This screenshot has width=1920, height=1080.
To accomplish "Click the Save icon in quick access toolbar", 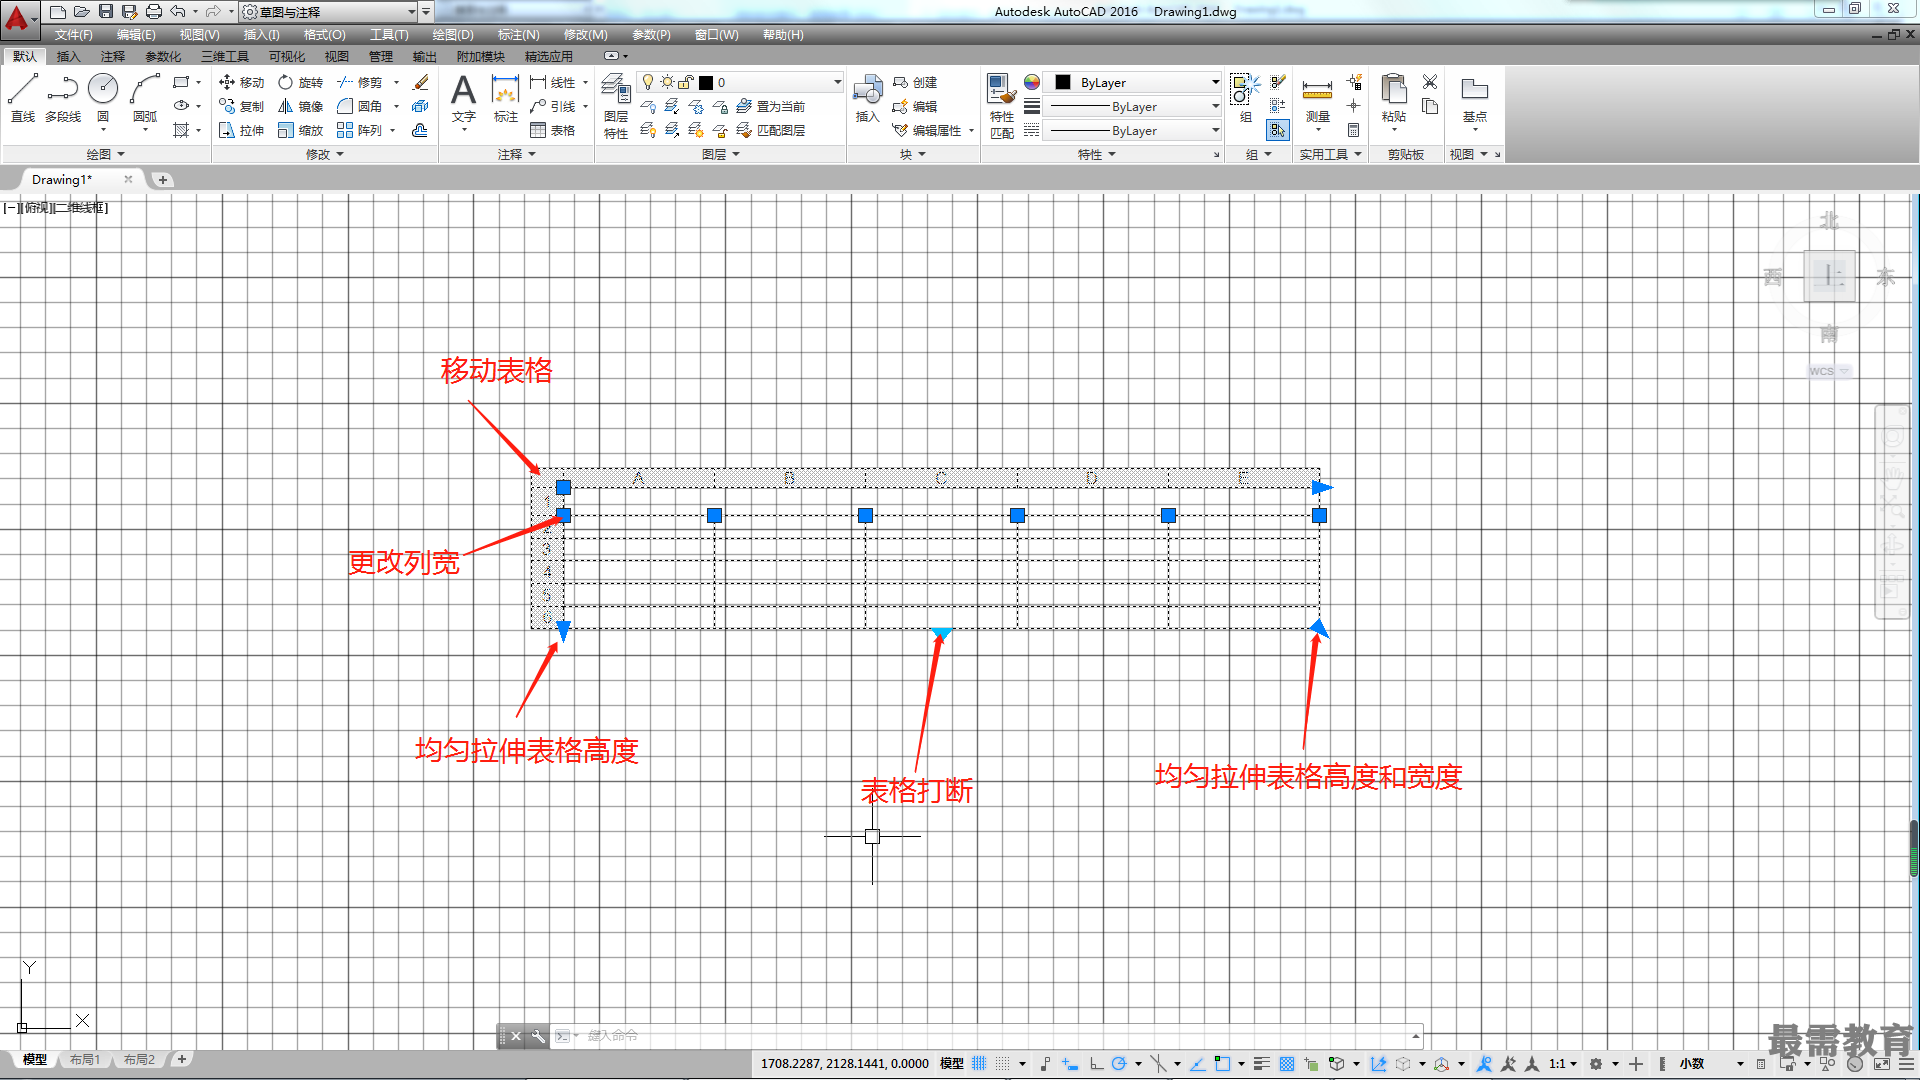I will click(106, 11).
